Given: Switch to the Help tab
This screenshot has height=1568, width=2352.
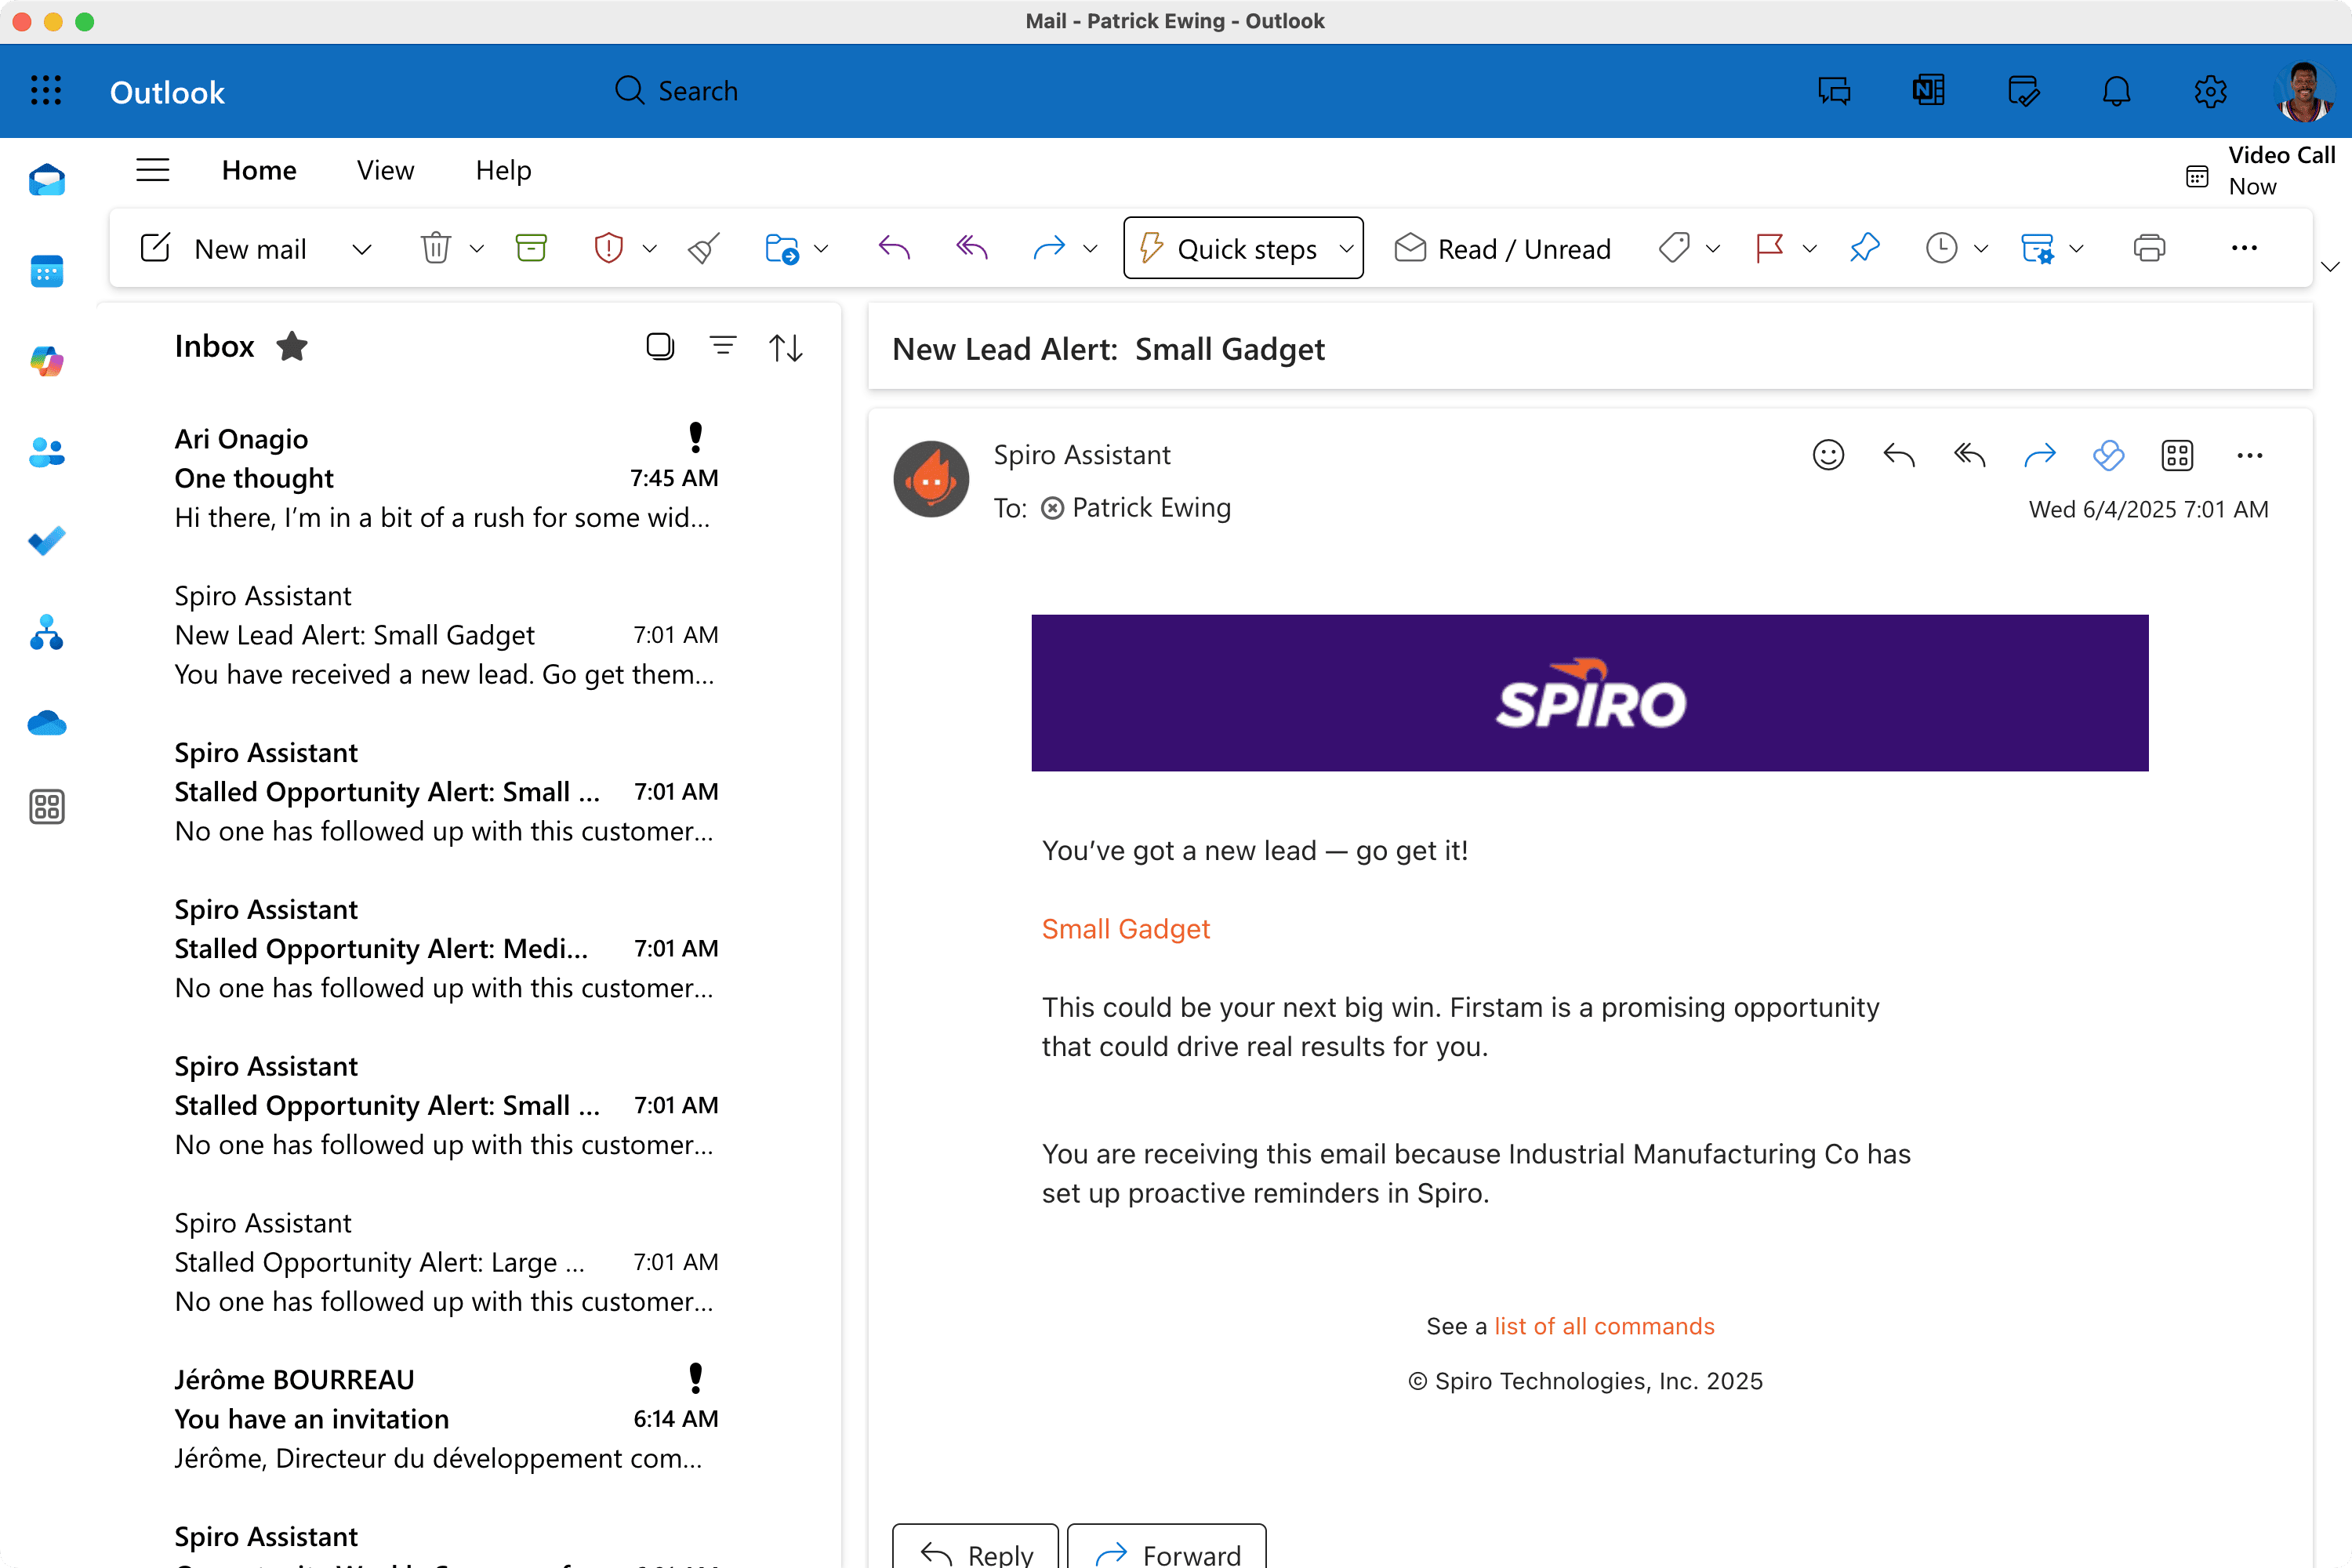Looking at the screenshot, I should (x=503, y=170).
